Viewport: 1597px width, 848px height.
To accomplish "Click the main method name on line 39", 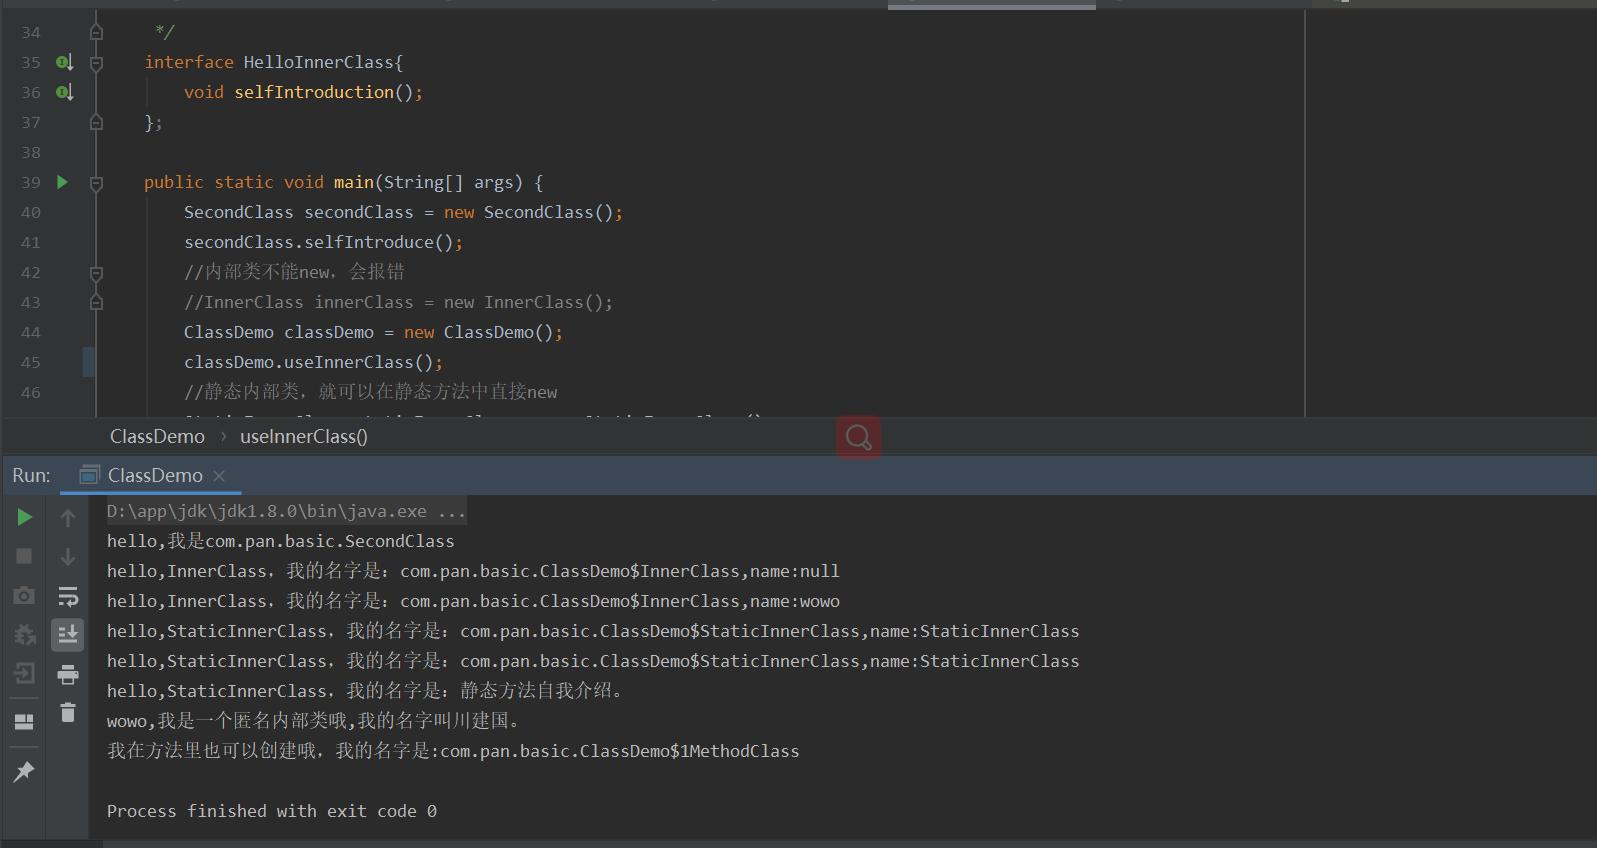I will [354, 182].
